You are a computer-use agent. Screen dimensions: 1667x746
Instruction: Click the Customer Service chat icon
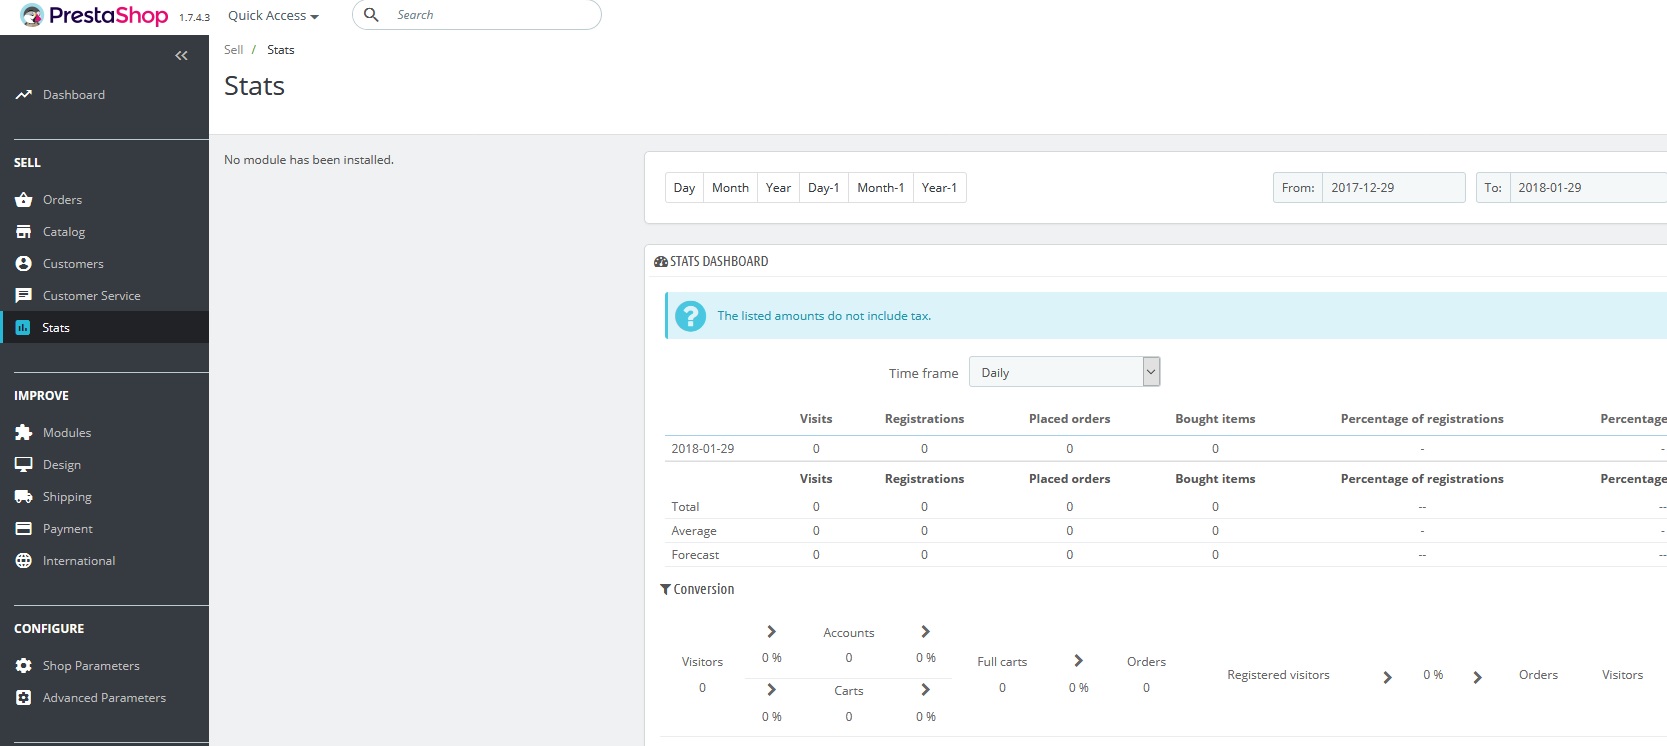pos(24,296)
